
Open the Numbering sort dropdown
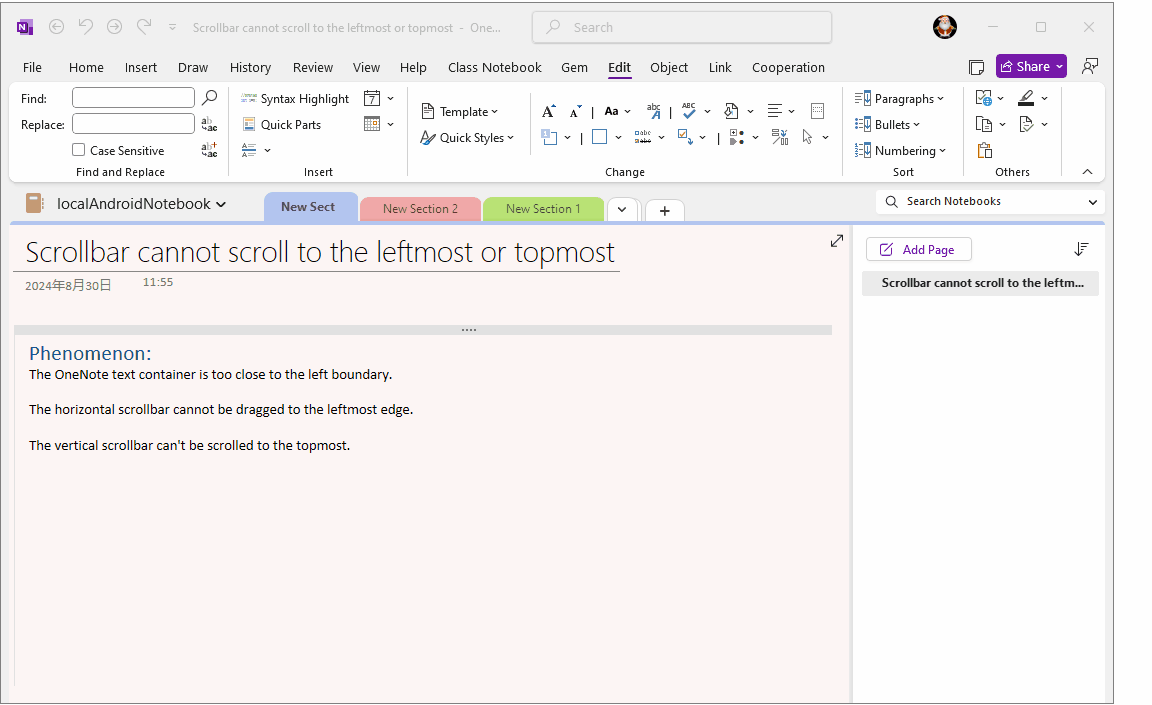coord(901,151)
